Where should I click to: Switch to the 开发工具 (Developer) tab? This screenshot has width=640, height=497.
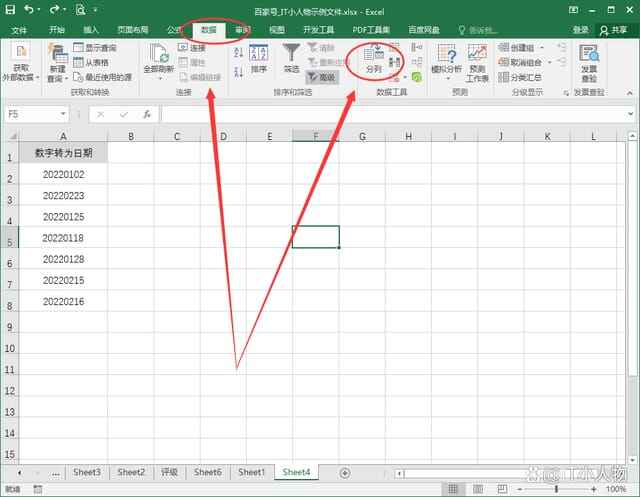[318, 30]
